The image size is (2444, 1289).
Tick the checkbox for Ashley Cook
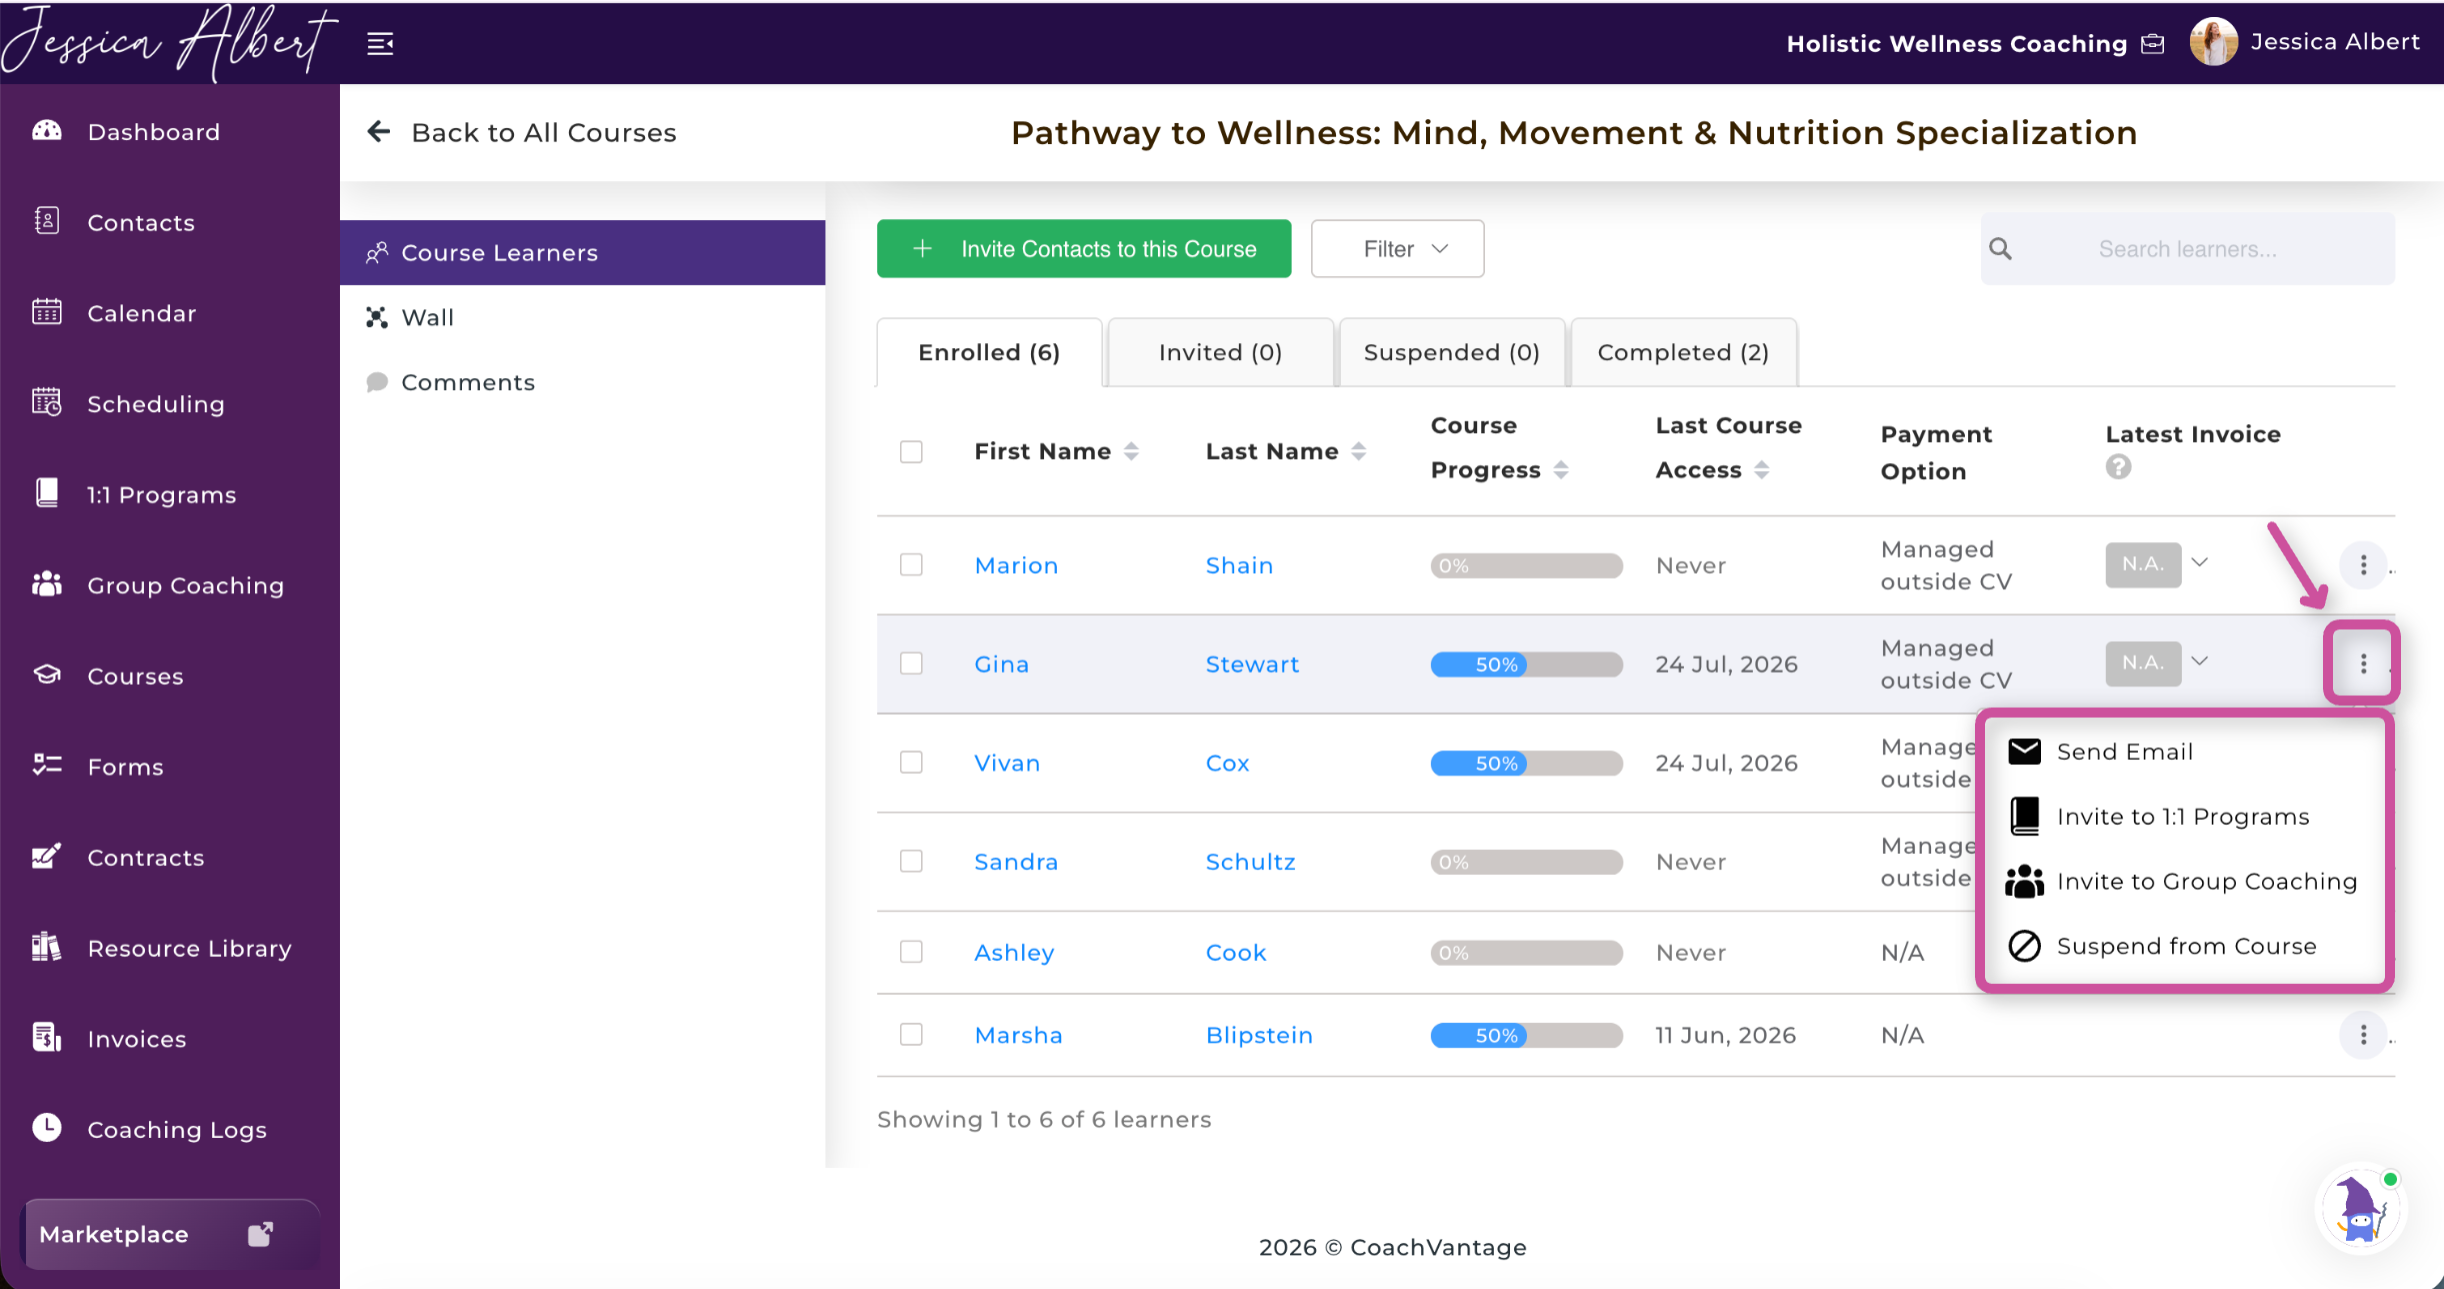911,952
